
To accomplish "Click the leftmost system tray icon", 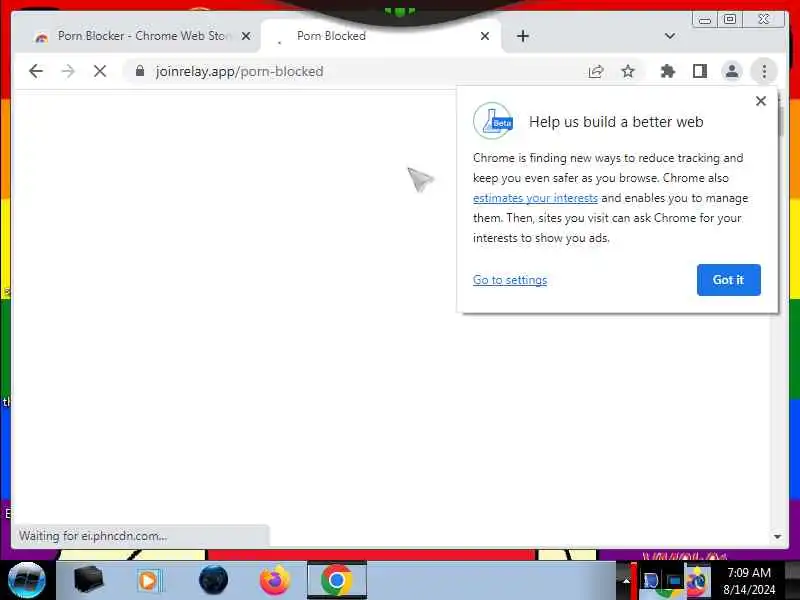I will coord(651,581).
